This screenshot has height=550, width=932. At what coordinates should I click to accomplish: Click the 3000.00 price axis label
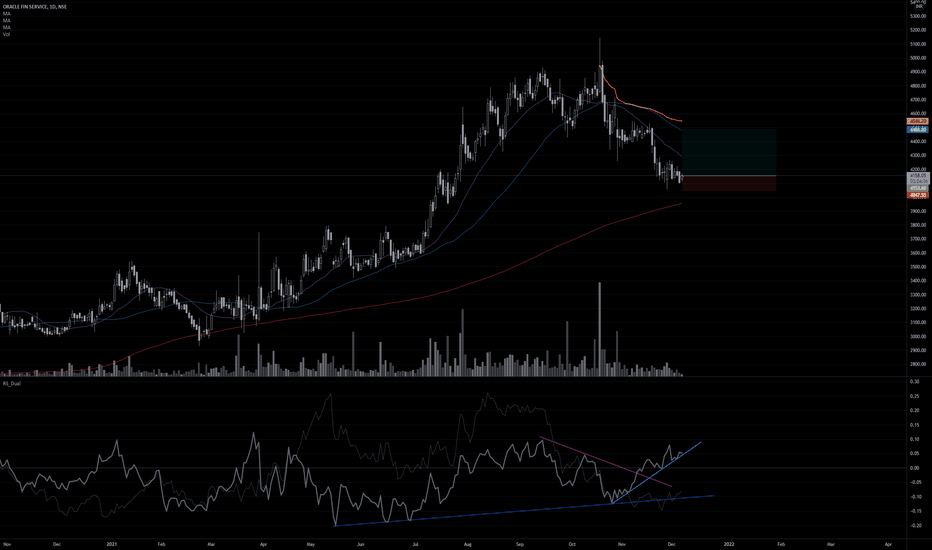click(918, 337)
